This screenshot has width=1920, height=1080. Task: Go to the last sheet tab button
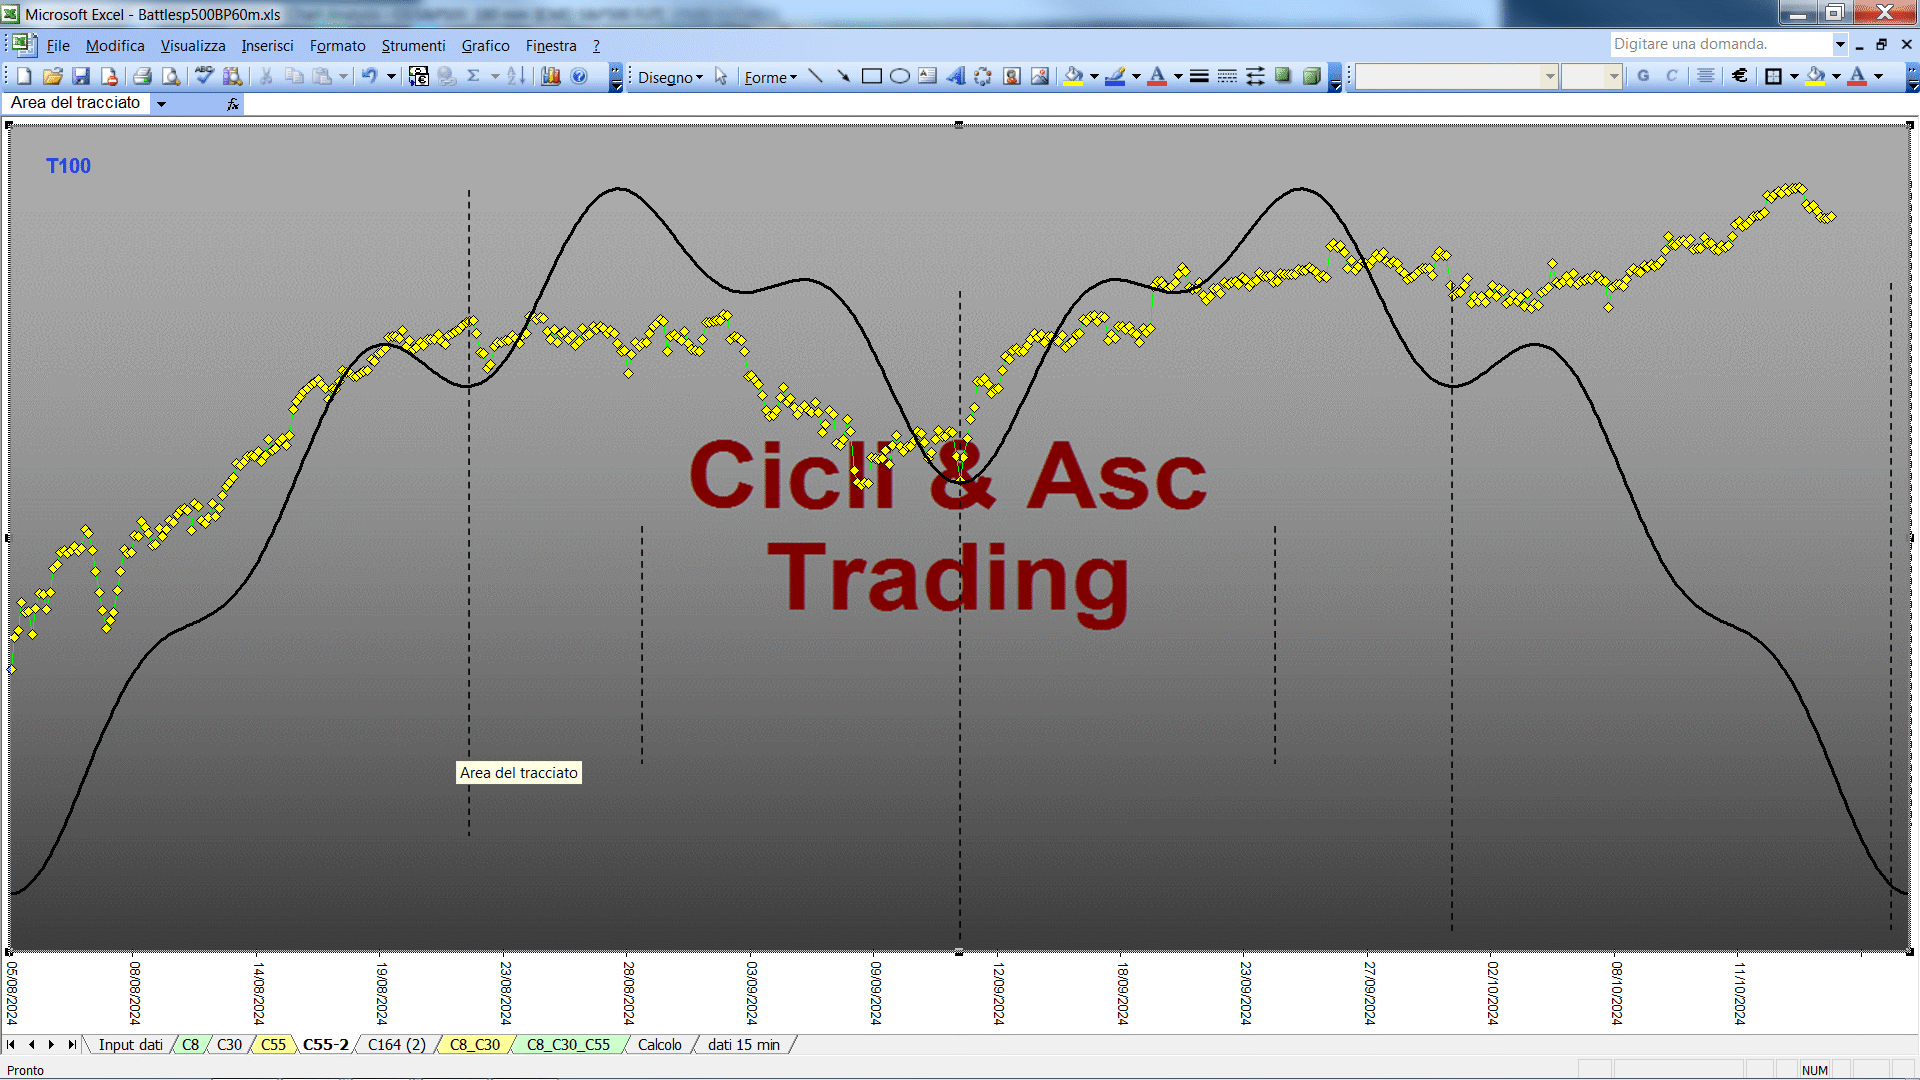pyautogui.click(x=71, y=1045)
